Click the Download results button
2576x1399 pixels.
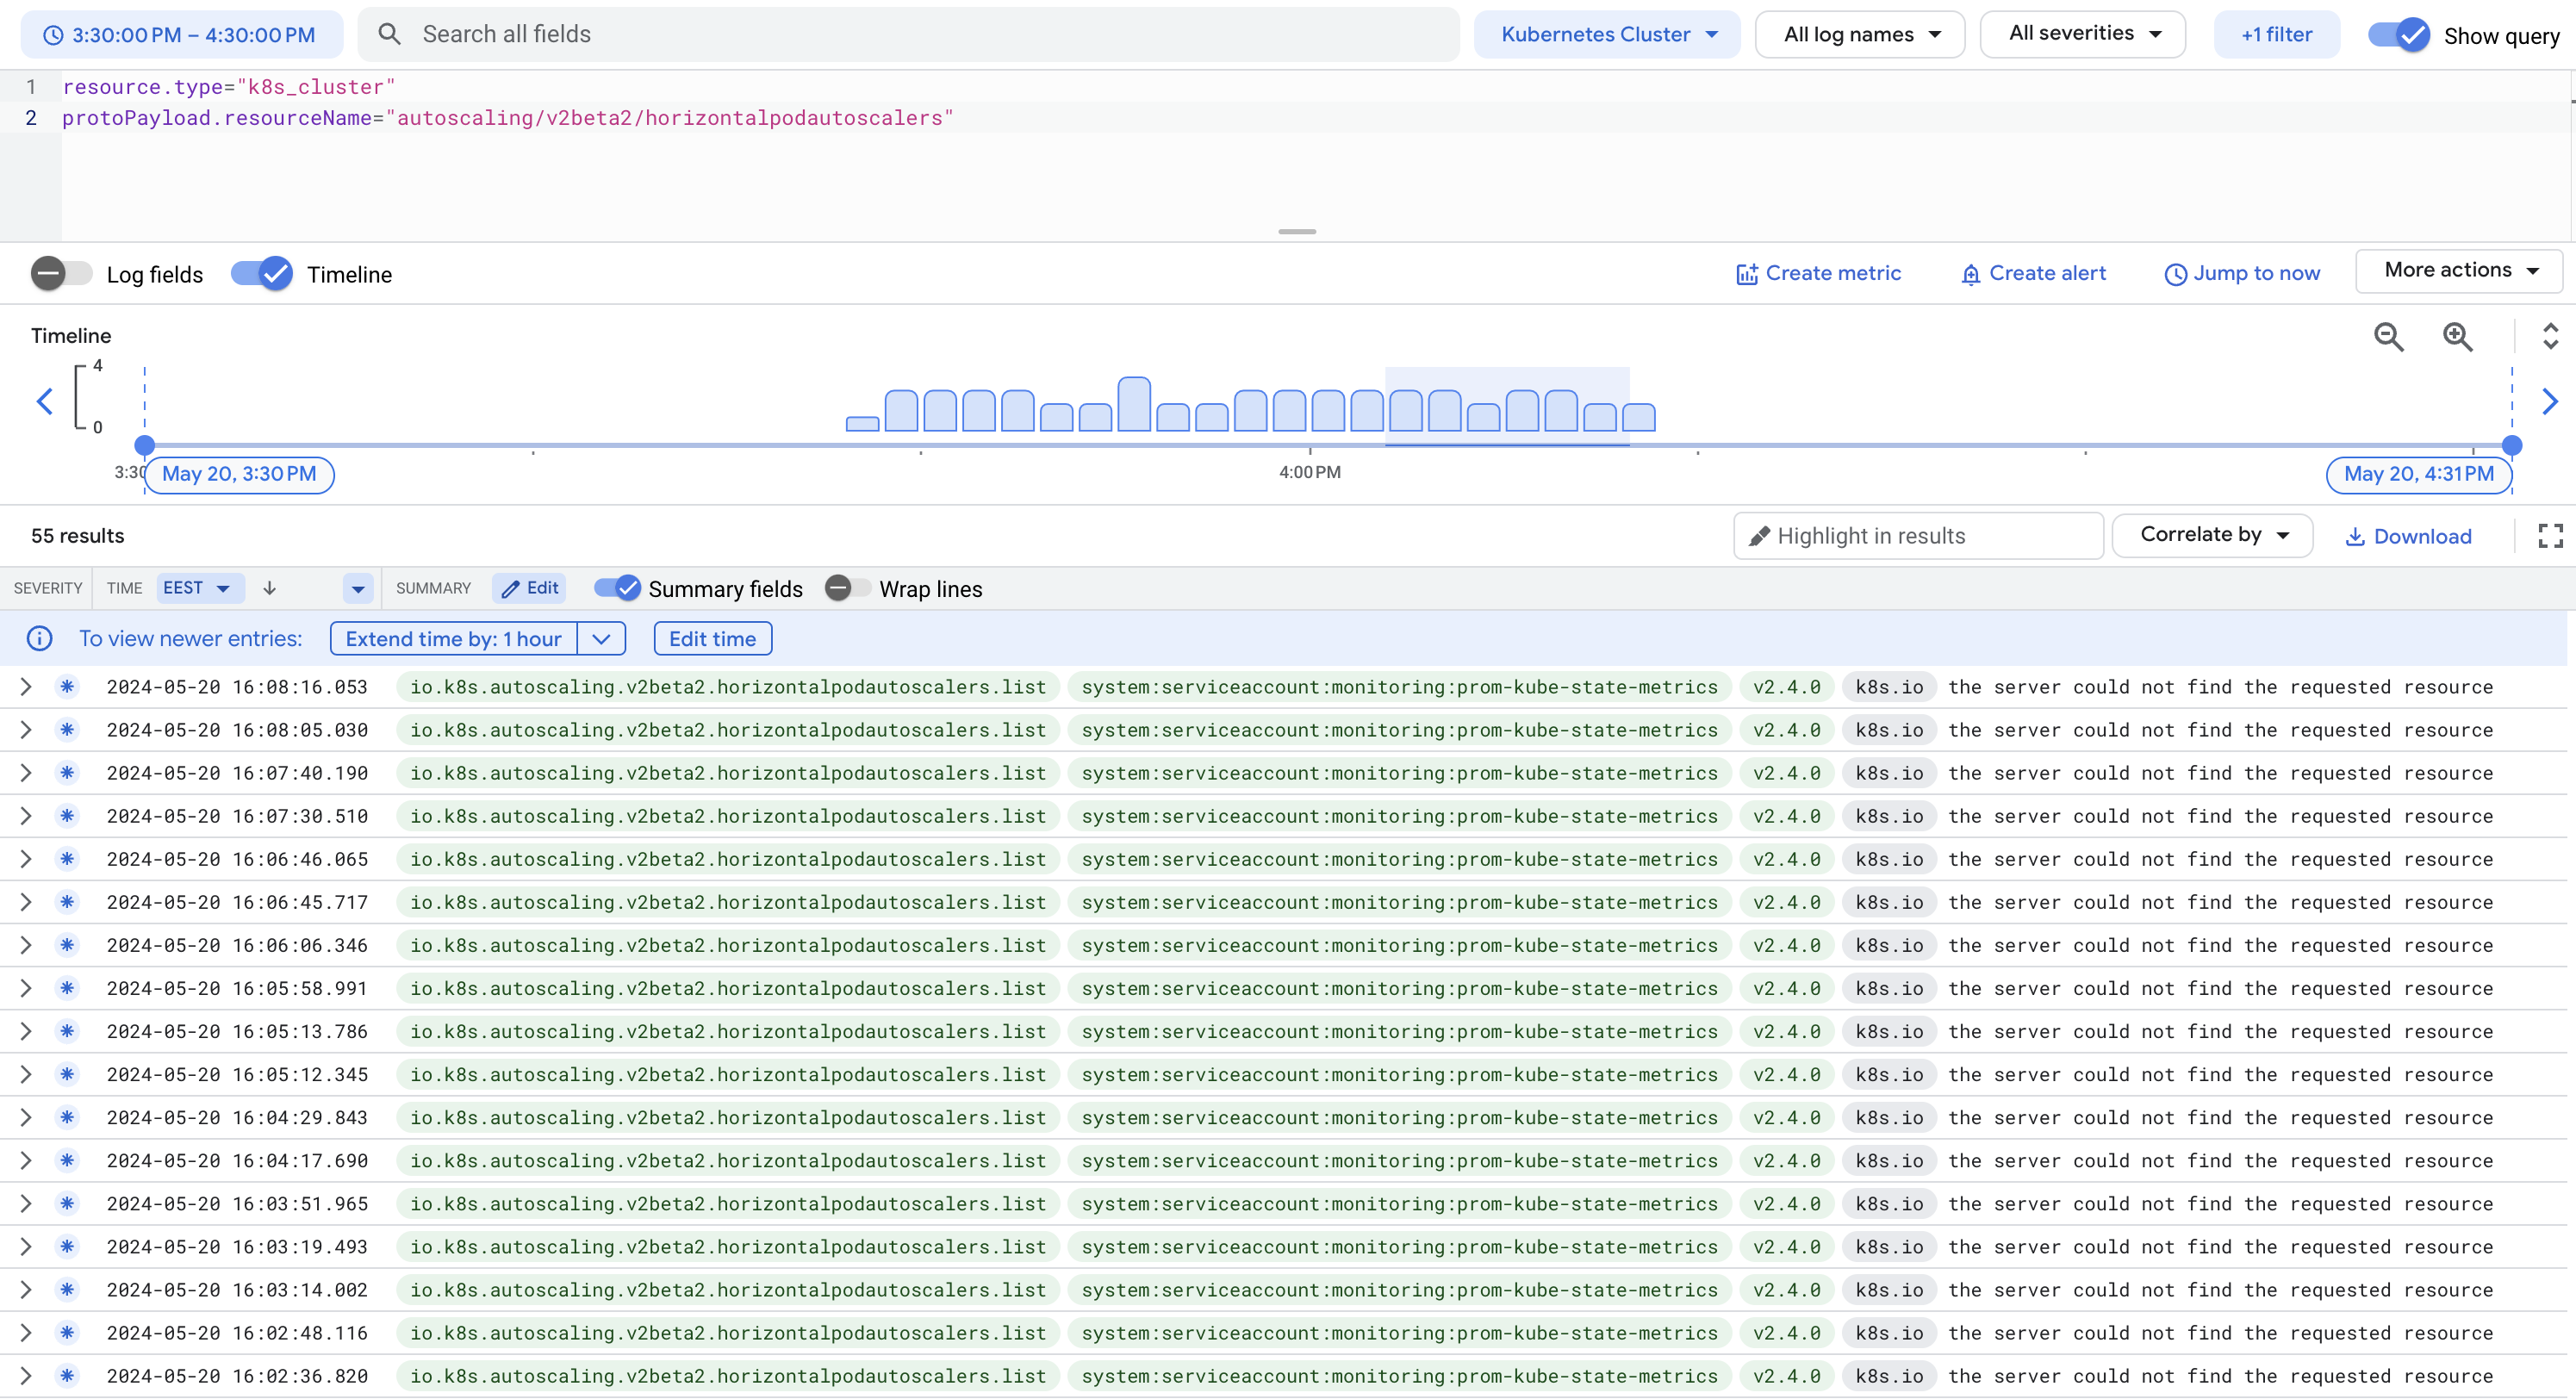pyautogui.click(x=2408, y=537)
